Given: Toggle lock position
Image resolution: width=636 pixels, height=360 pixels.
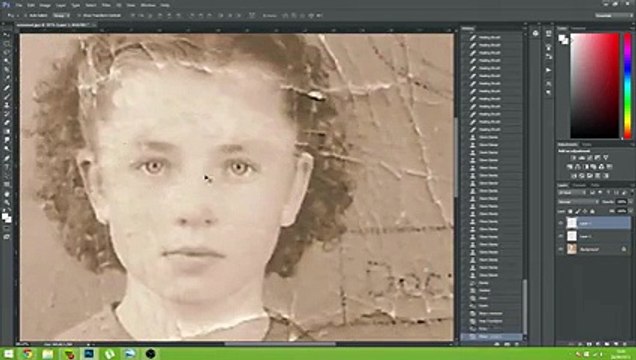Looking at the screenshot, I should point(585,211).
